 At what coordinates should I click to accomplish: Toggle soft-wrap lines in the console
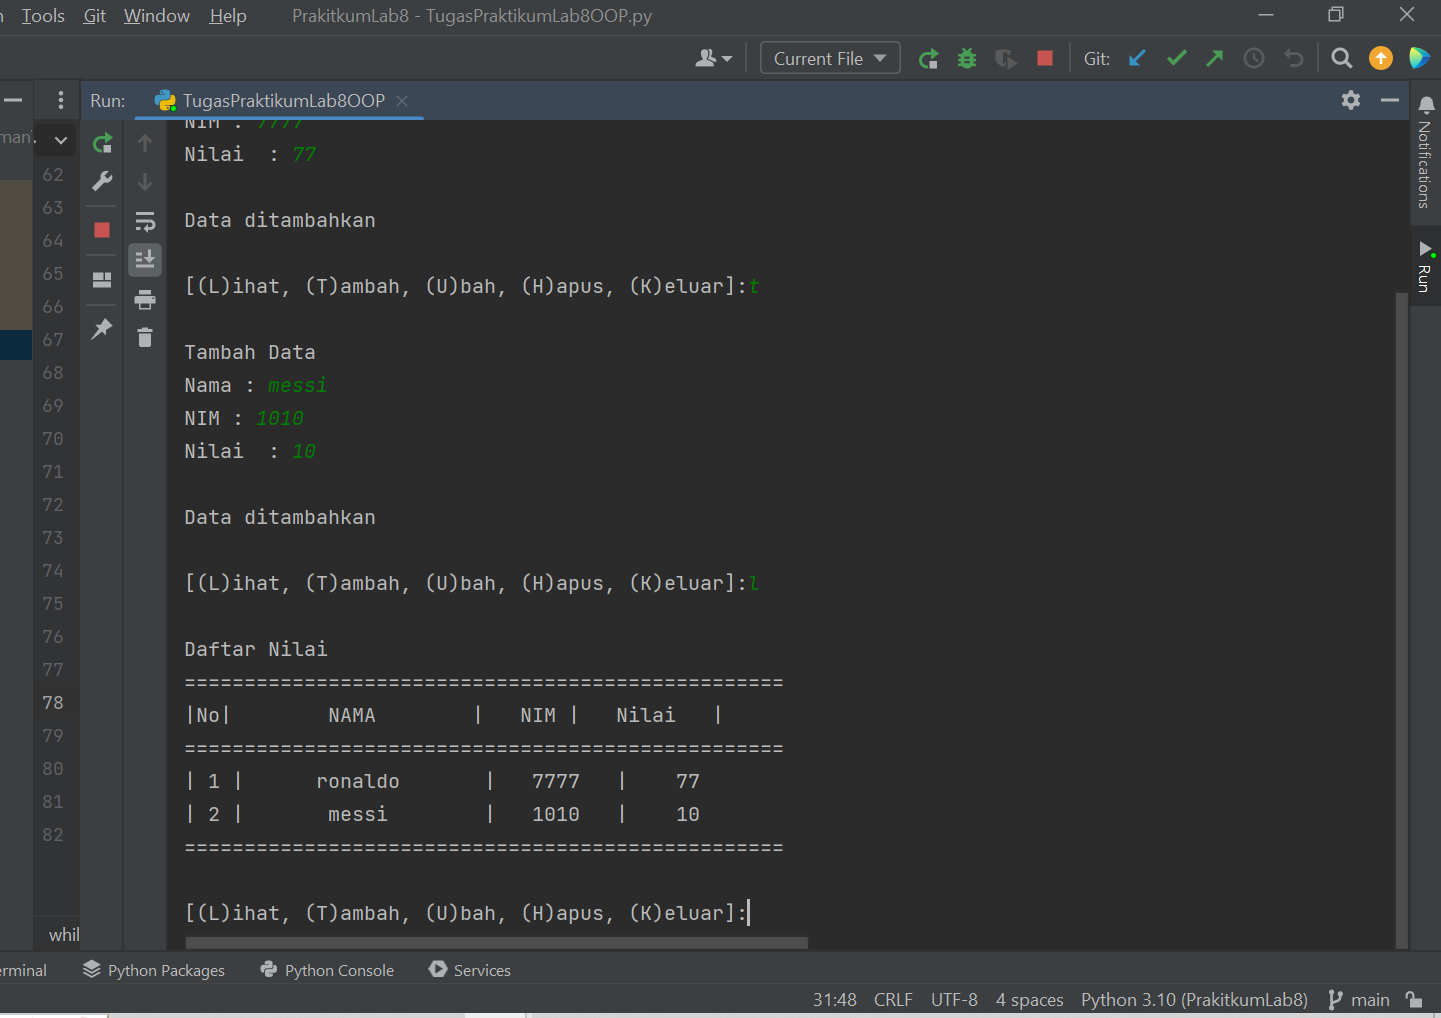click(145, 222)
